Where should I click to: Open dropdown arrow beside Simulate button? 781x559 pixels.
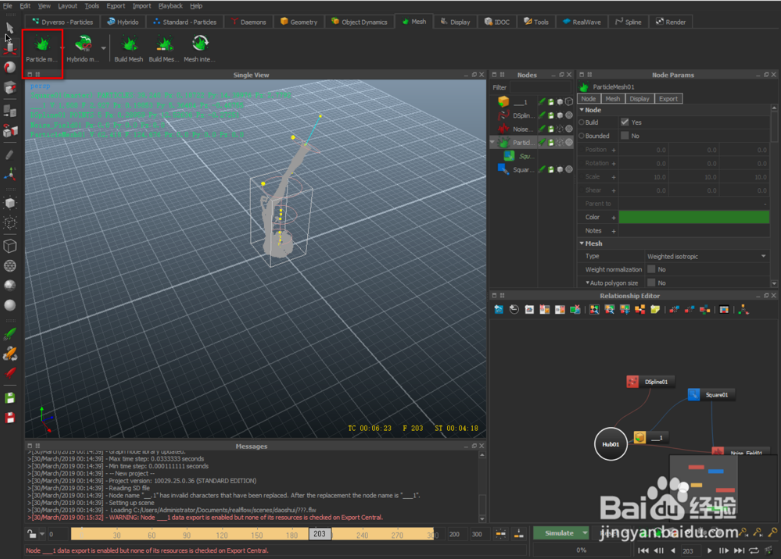pyautogui.click(x=585, y=533)
